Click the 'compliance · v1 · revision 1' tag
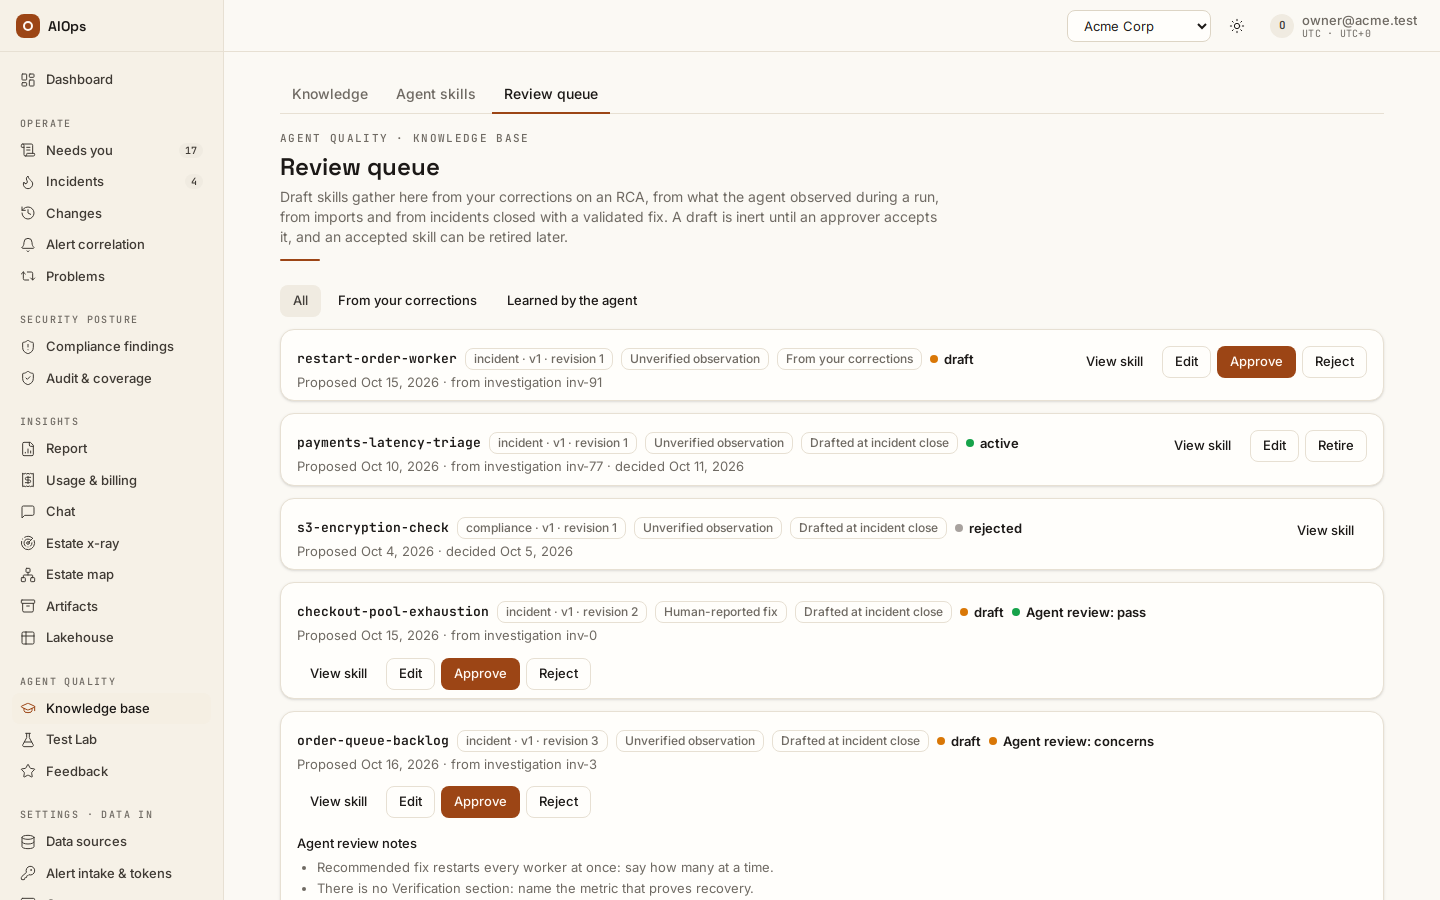 click(541, 528)
